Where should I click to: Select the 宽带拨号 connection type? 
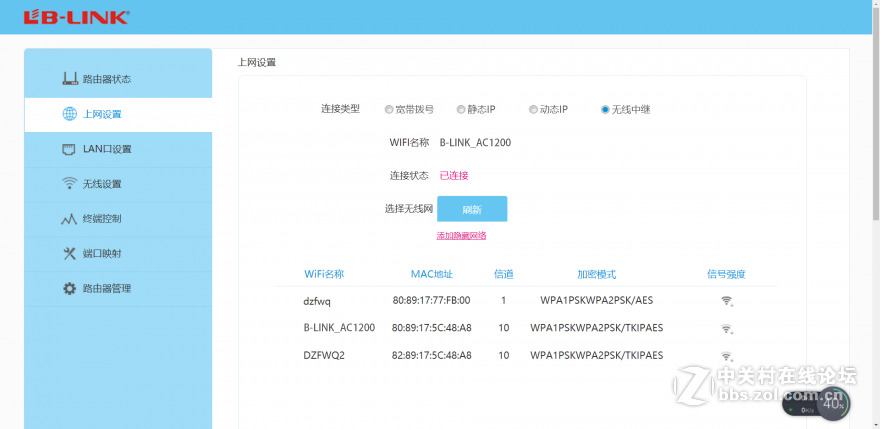(389, 110)
